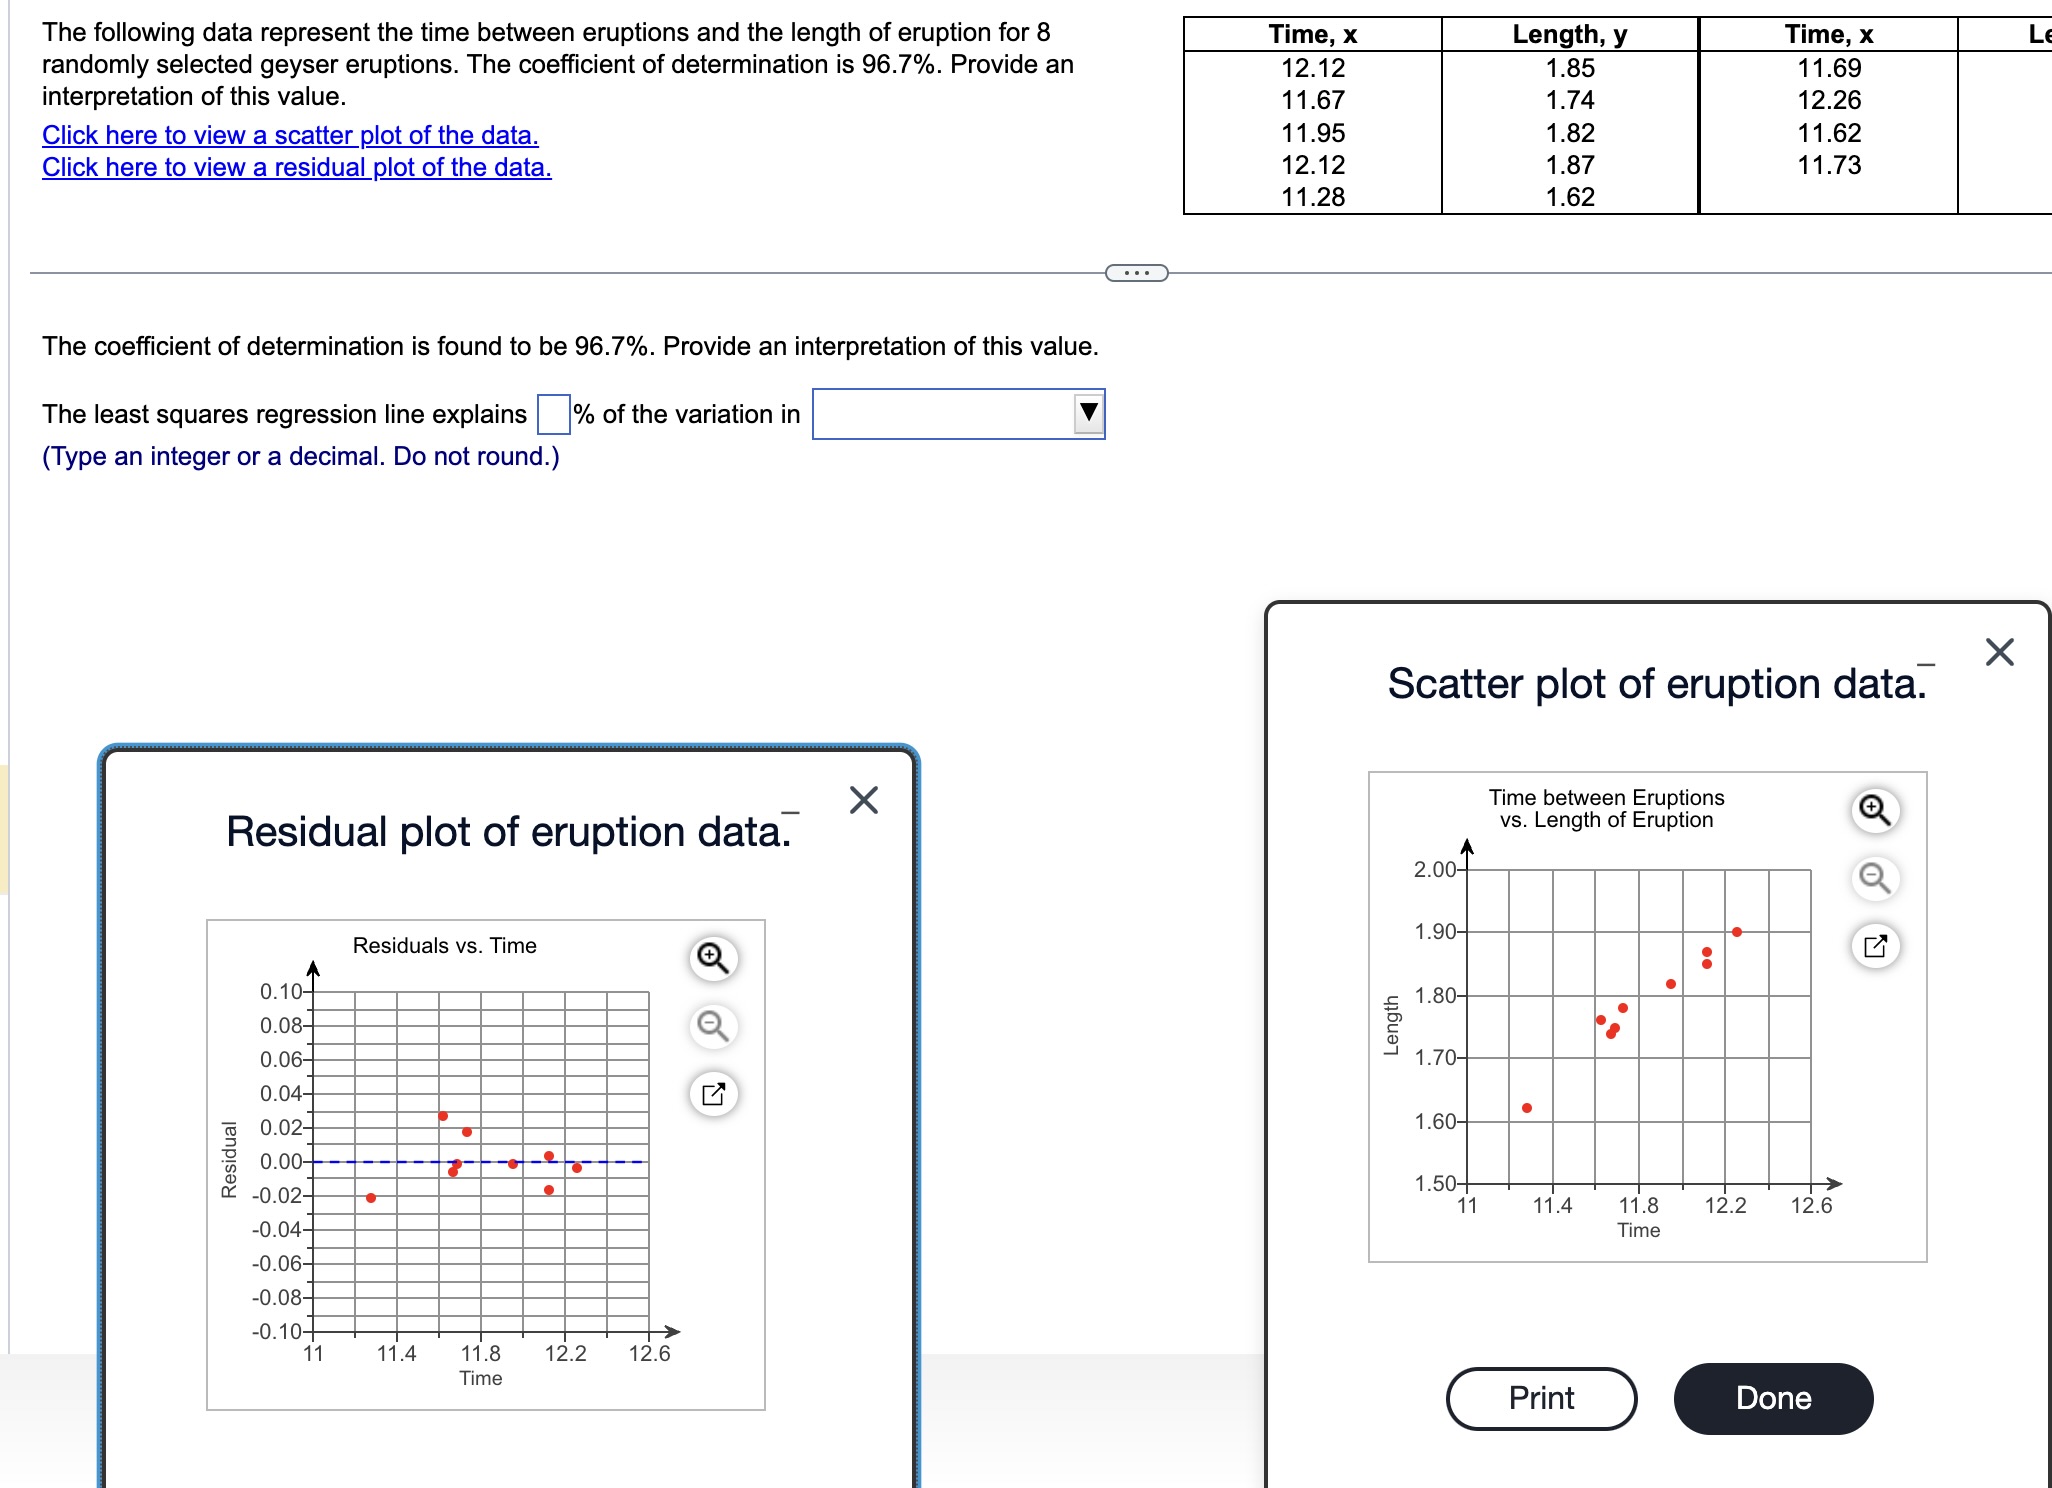This screenshot has height=1488, width=2052.
Task: Open scatter plot in new window
Action: tap(1874, 946)
